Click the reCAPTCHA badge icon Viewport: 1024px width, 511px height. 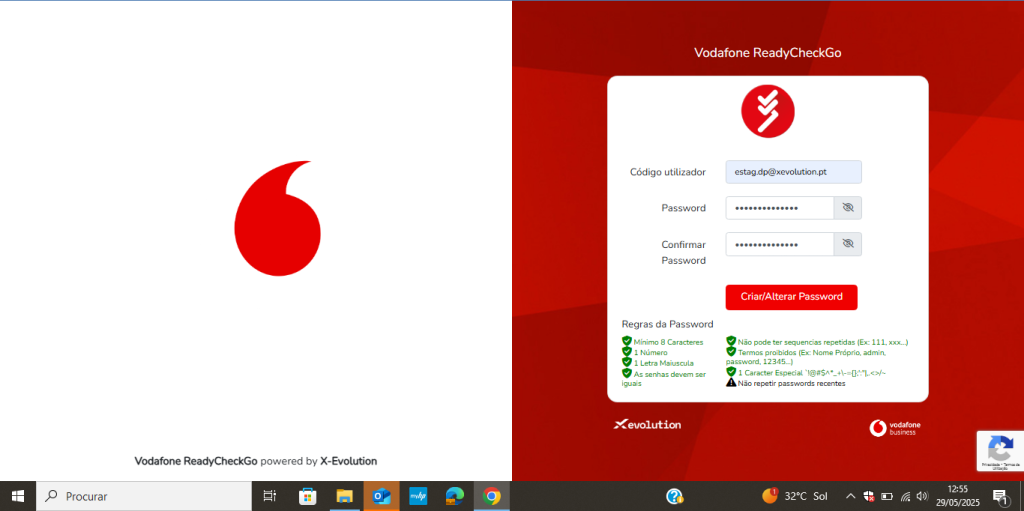pyautogui.click(x=999, y=447)
